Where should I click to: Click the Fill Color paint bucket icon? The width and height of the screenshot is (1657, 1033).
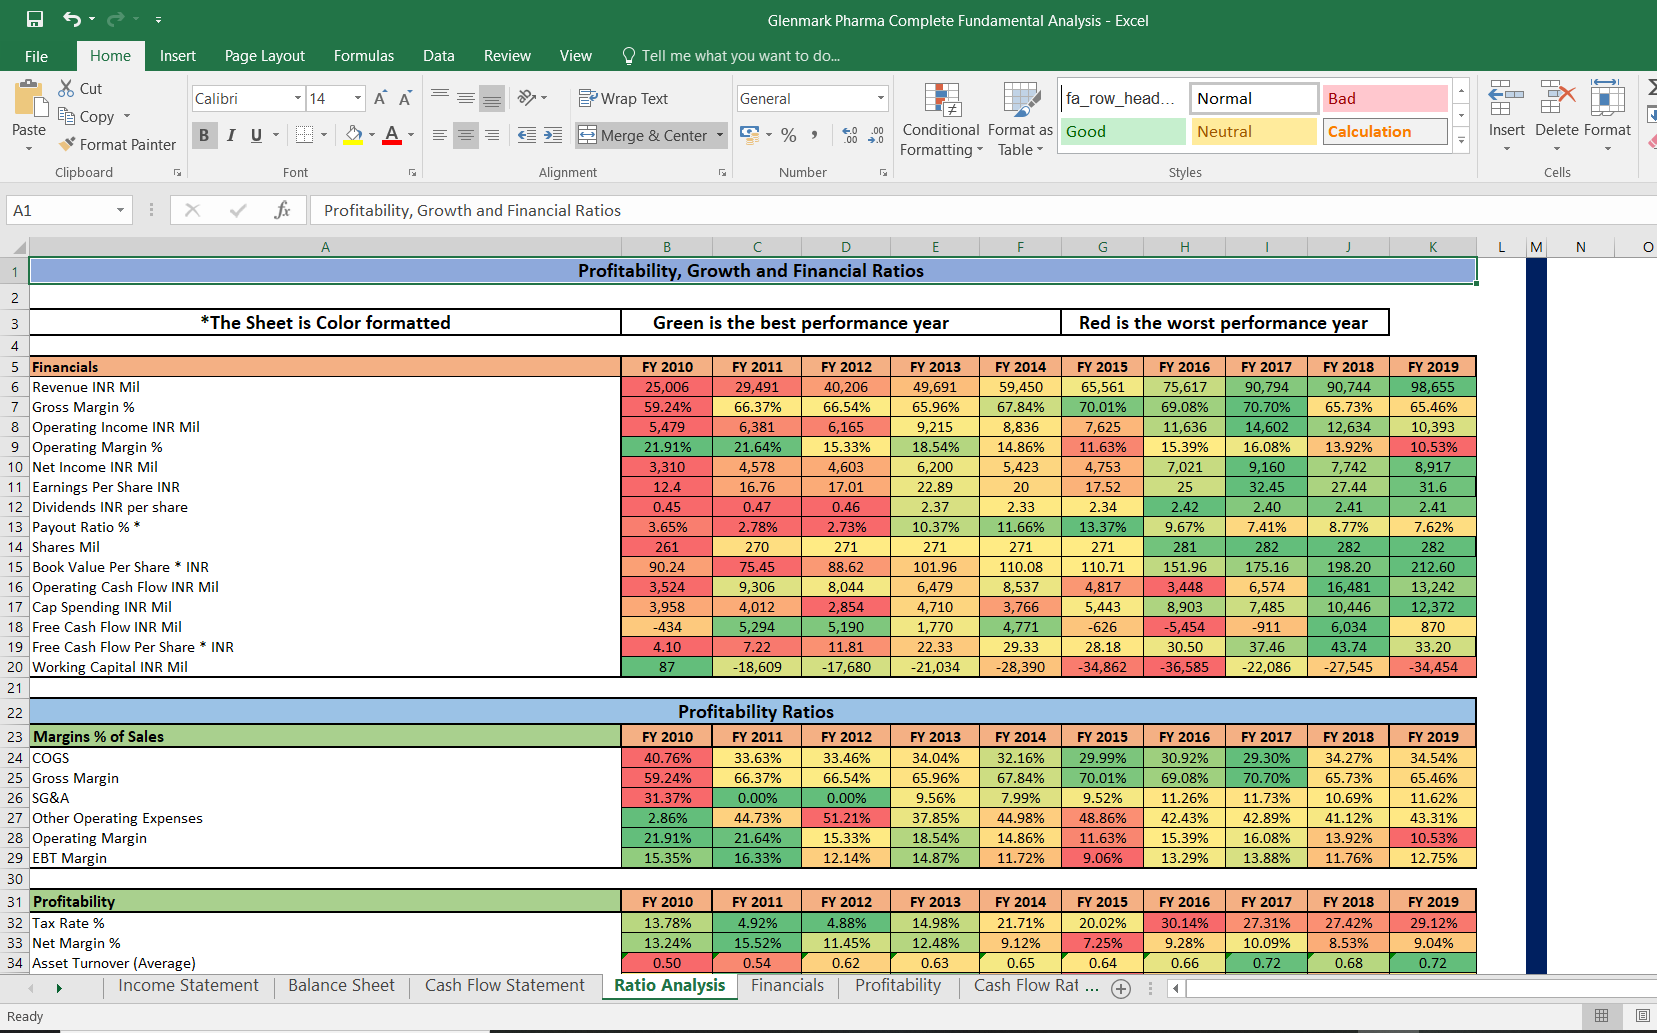[x=354, y=135]
